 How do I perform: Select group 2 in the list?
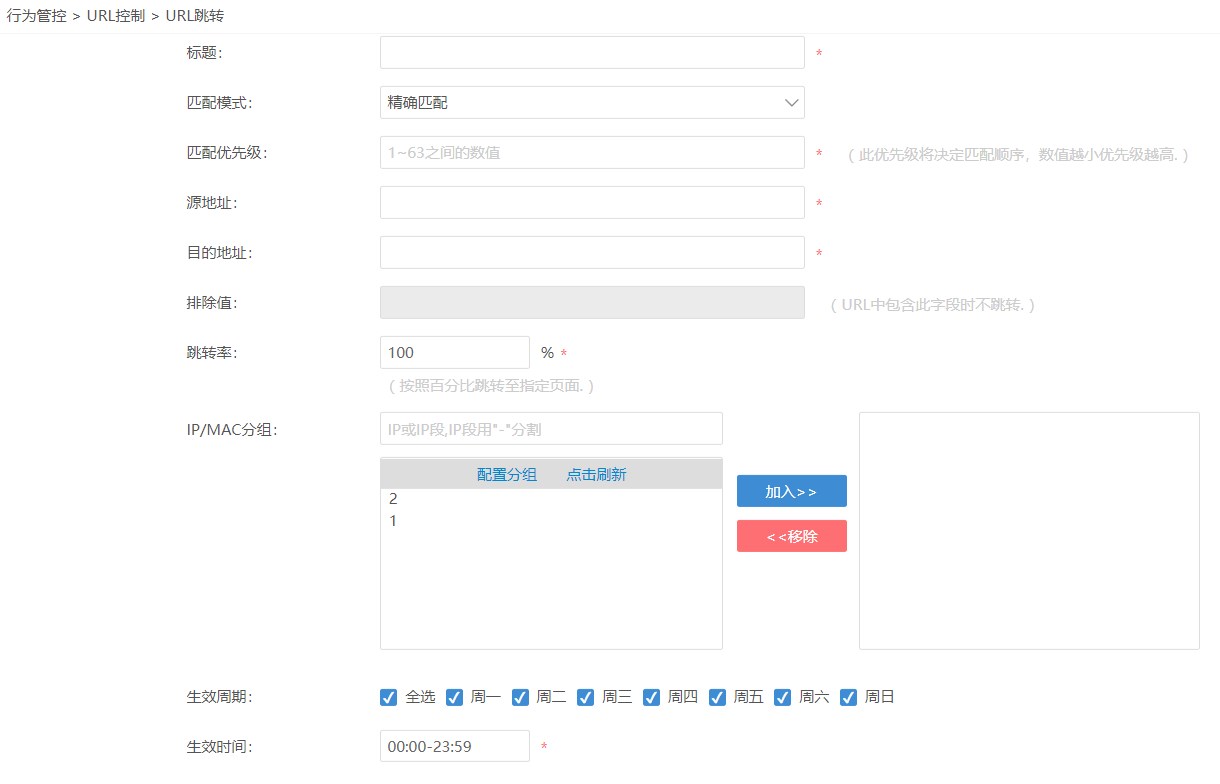point(393,499)
